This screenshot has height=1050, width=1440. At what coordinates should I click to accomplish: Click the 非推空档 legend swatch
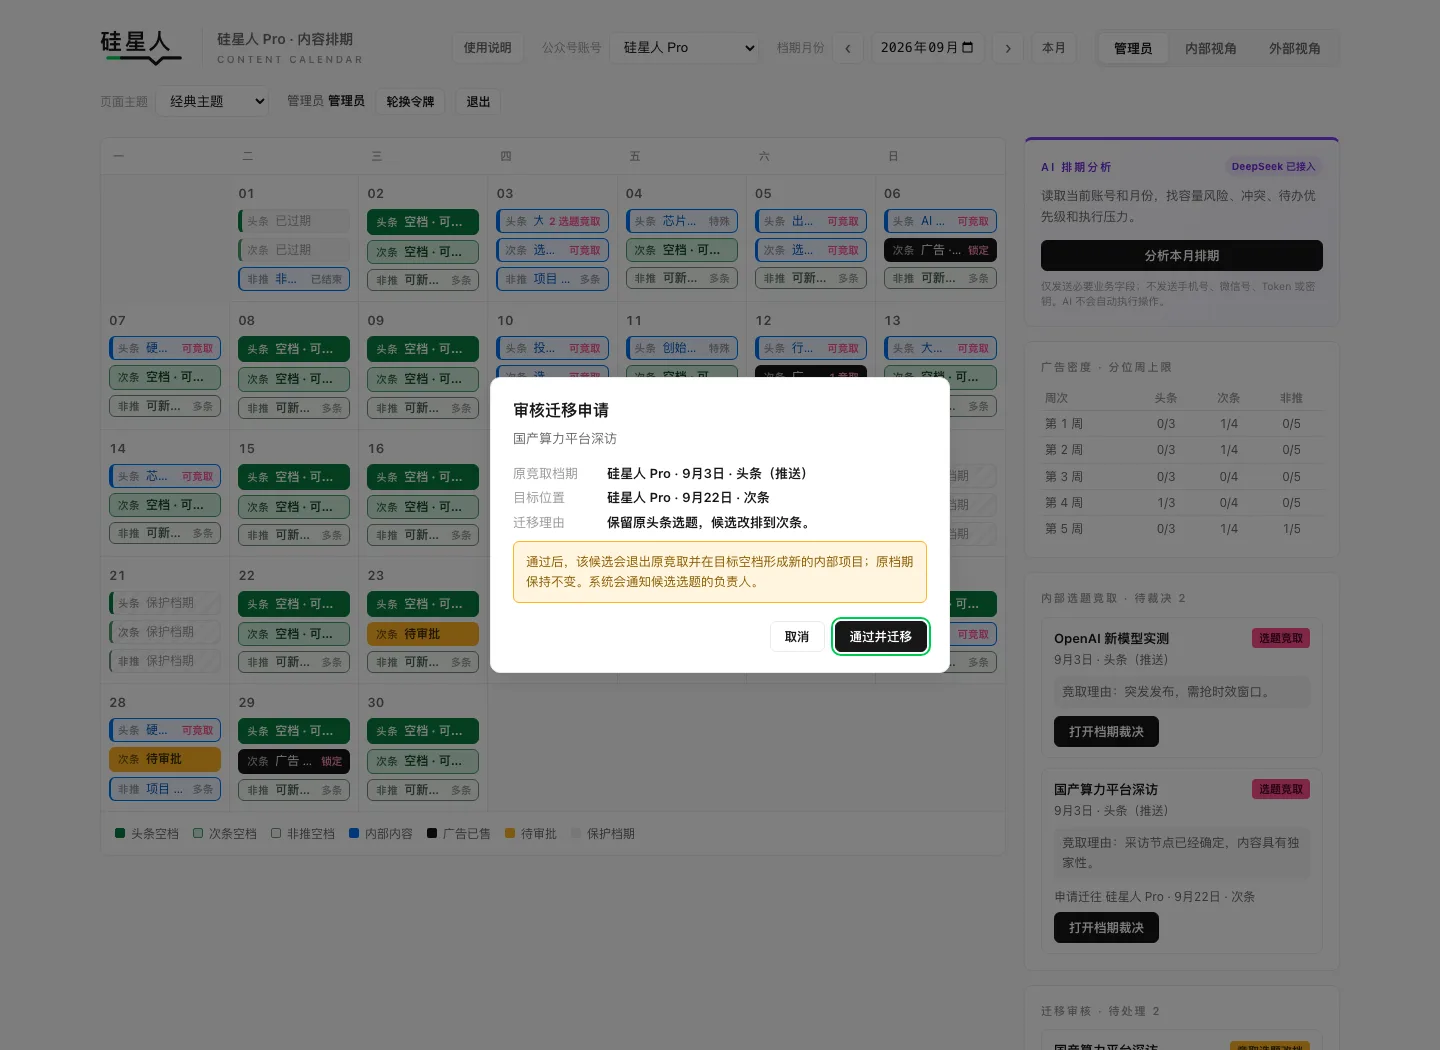click(276, 833)
